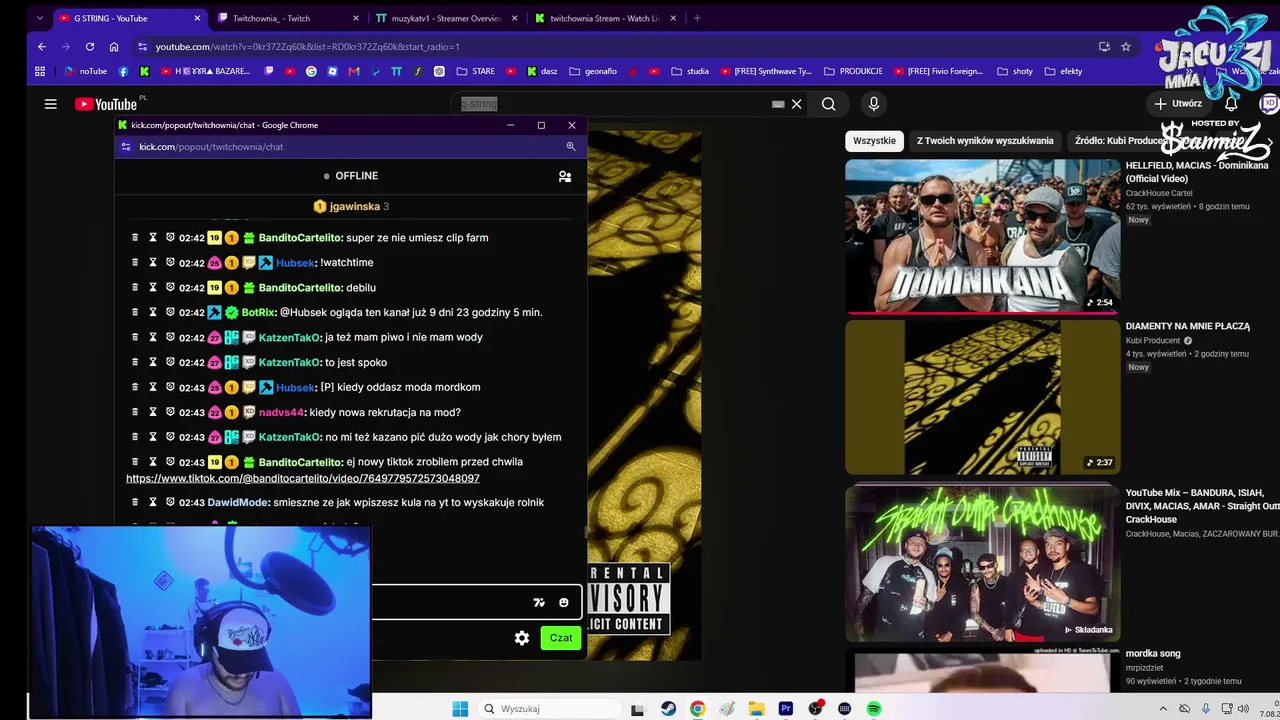This screenshot has height=720, width=1280.
Task: Open Spotify from the taskbar
Action: point(874,709)
